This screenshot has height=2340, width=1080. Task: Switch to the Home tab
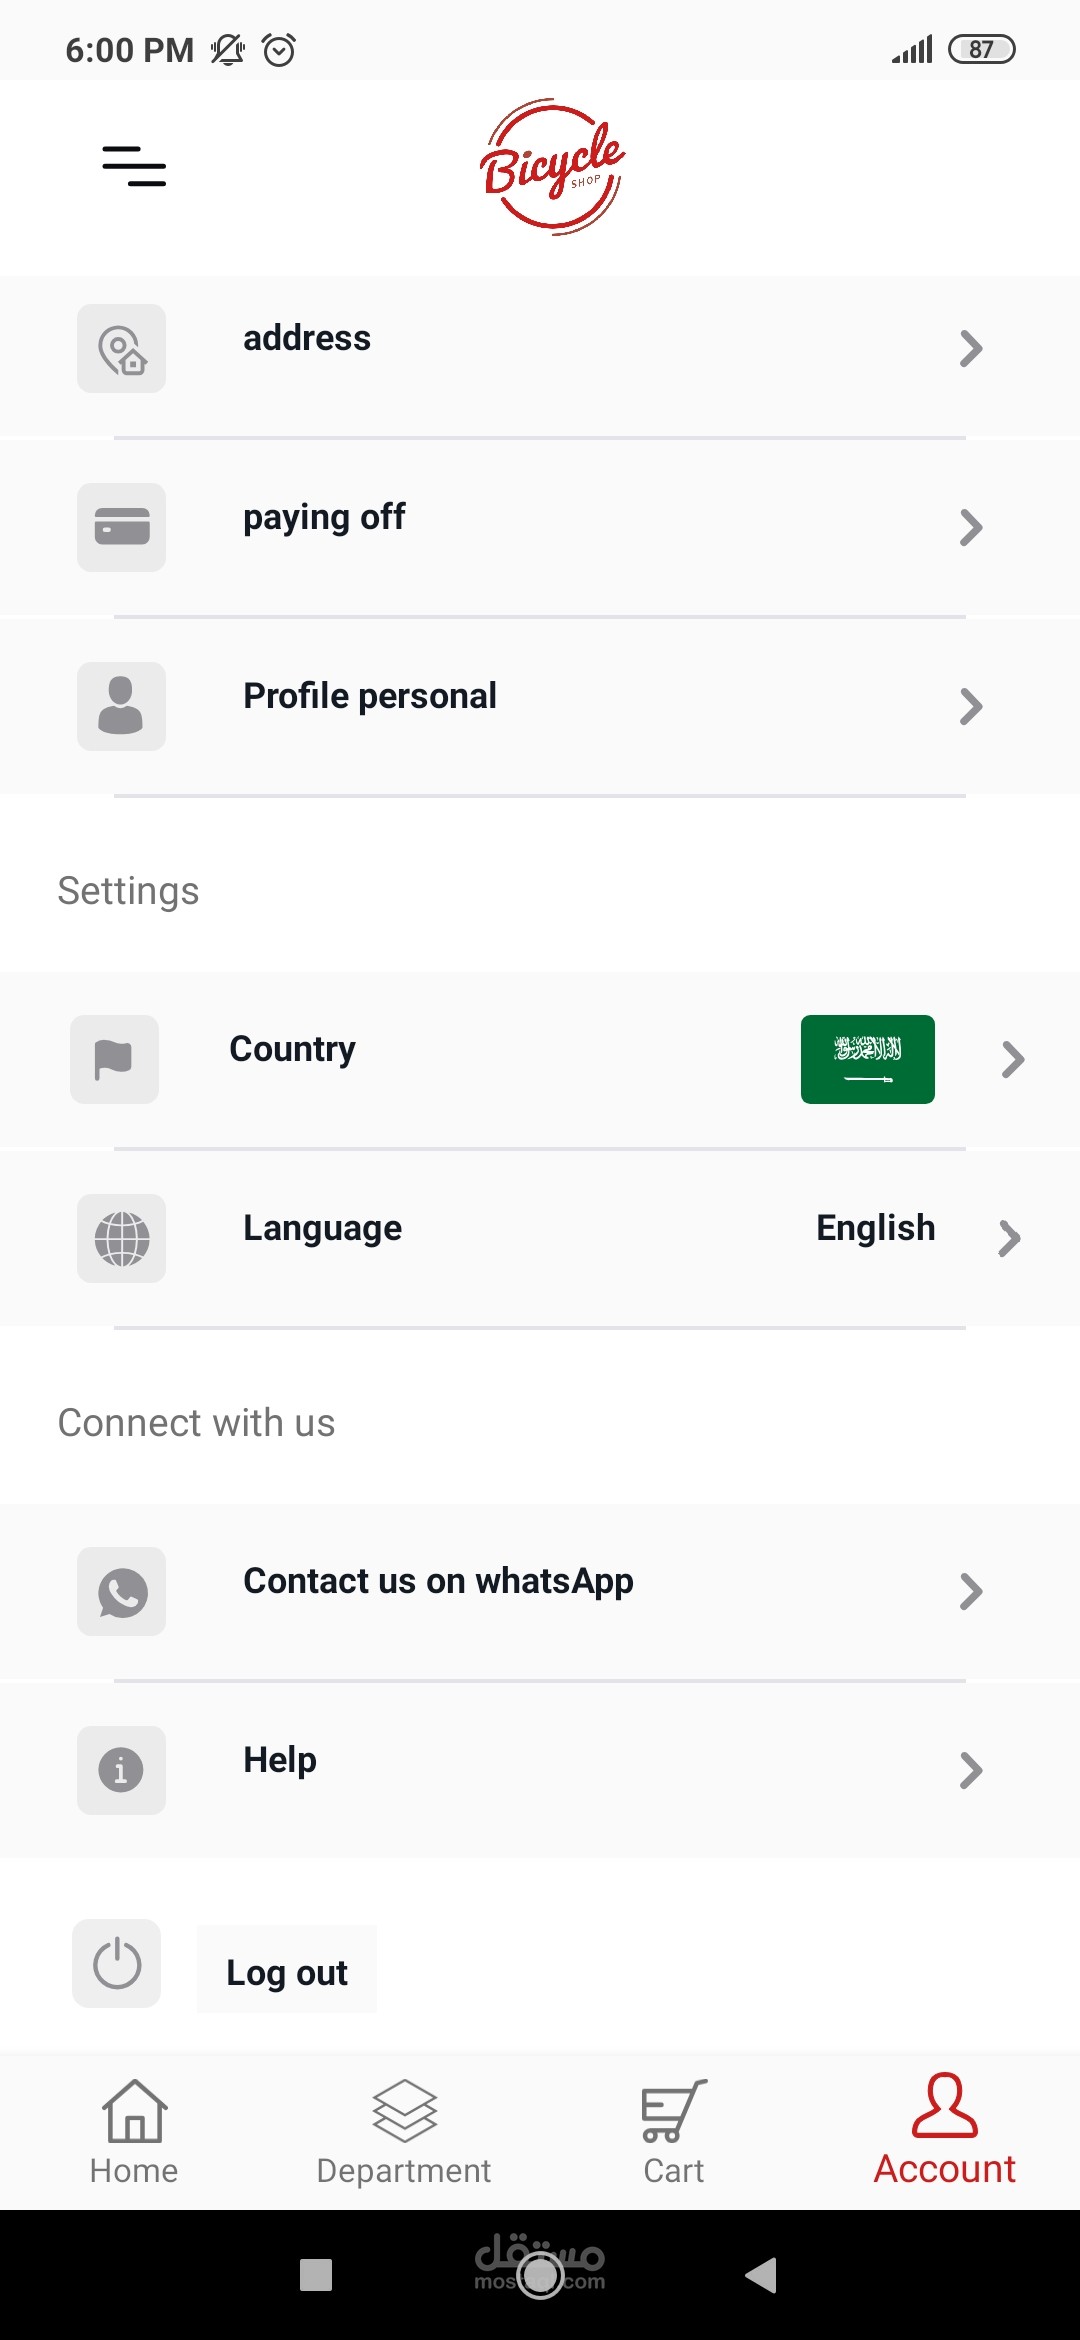click(x=134, y=2130)
